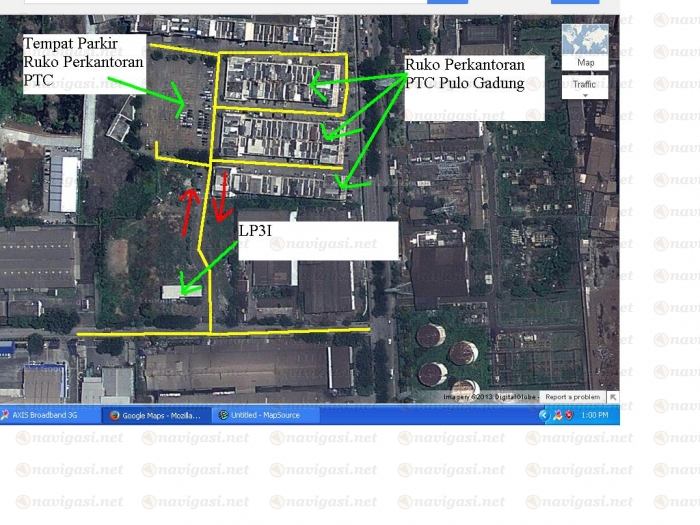Expand the Traffic layer dropdown

point(585,85)
